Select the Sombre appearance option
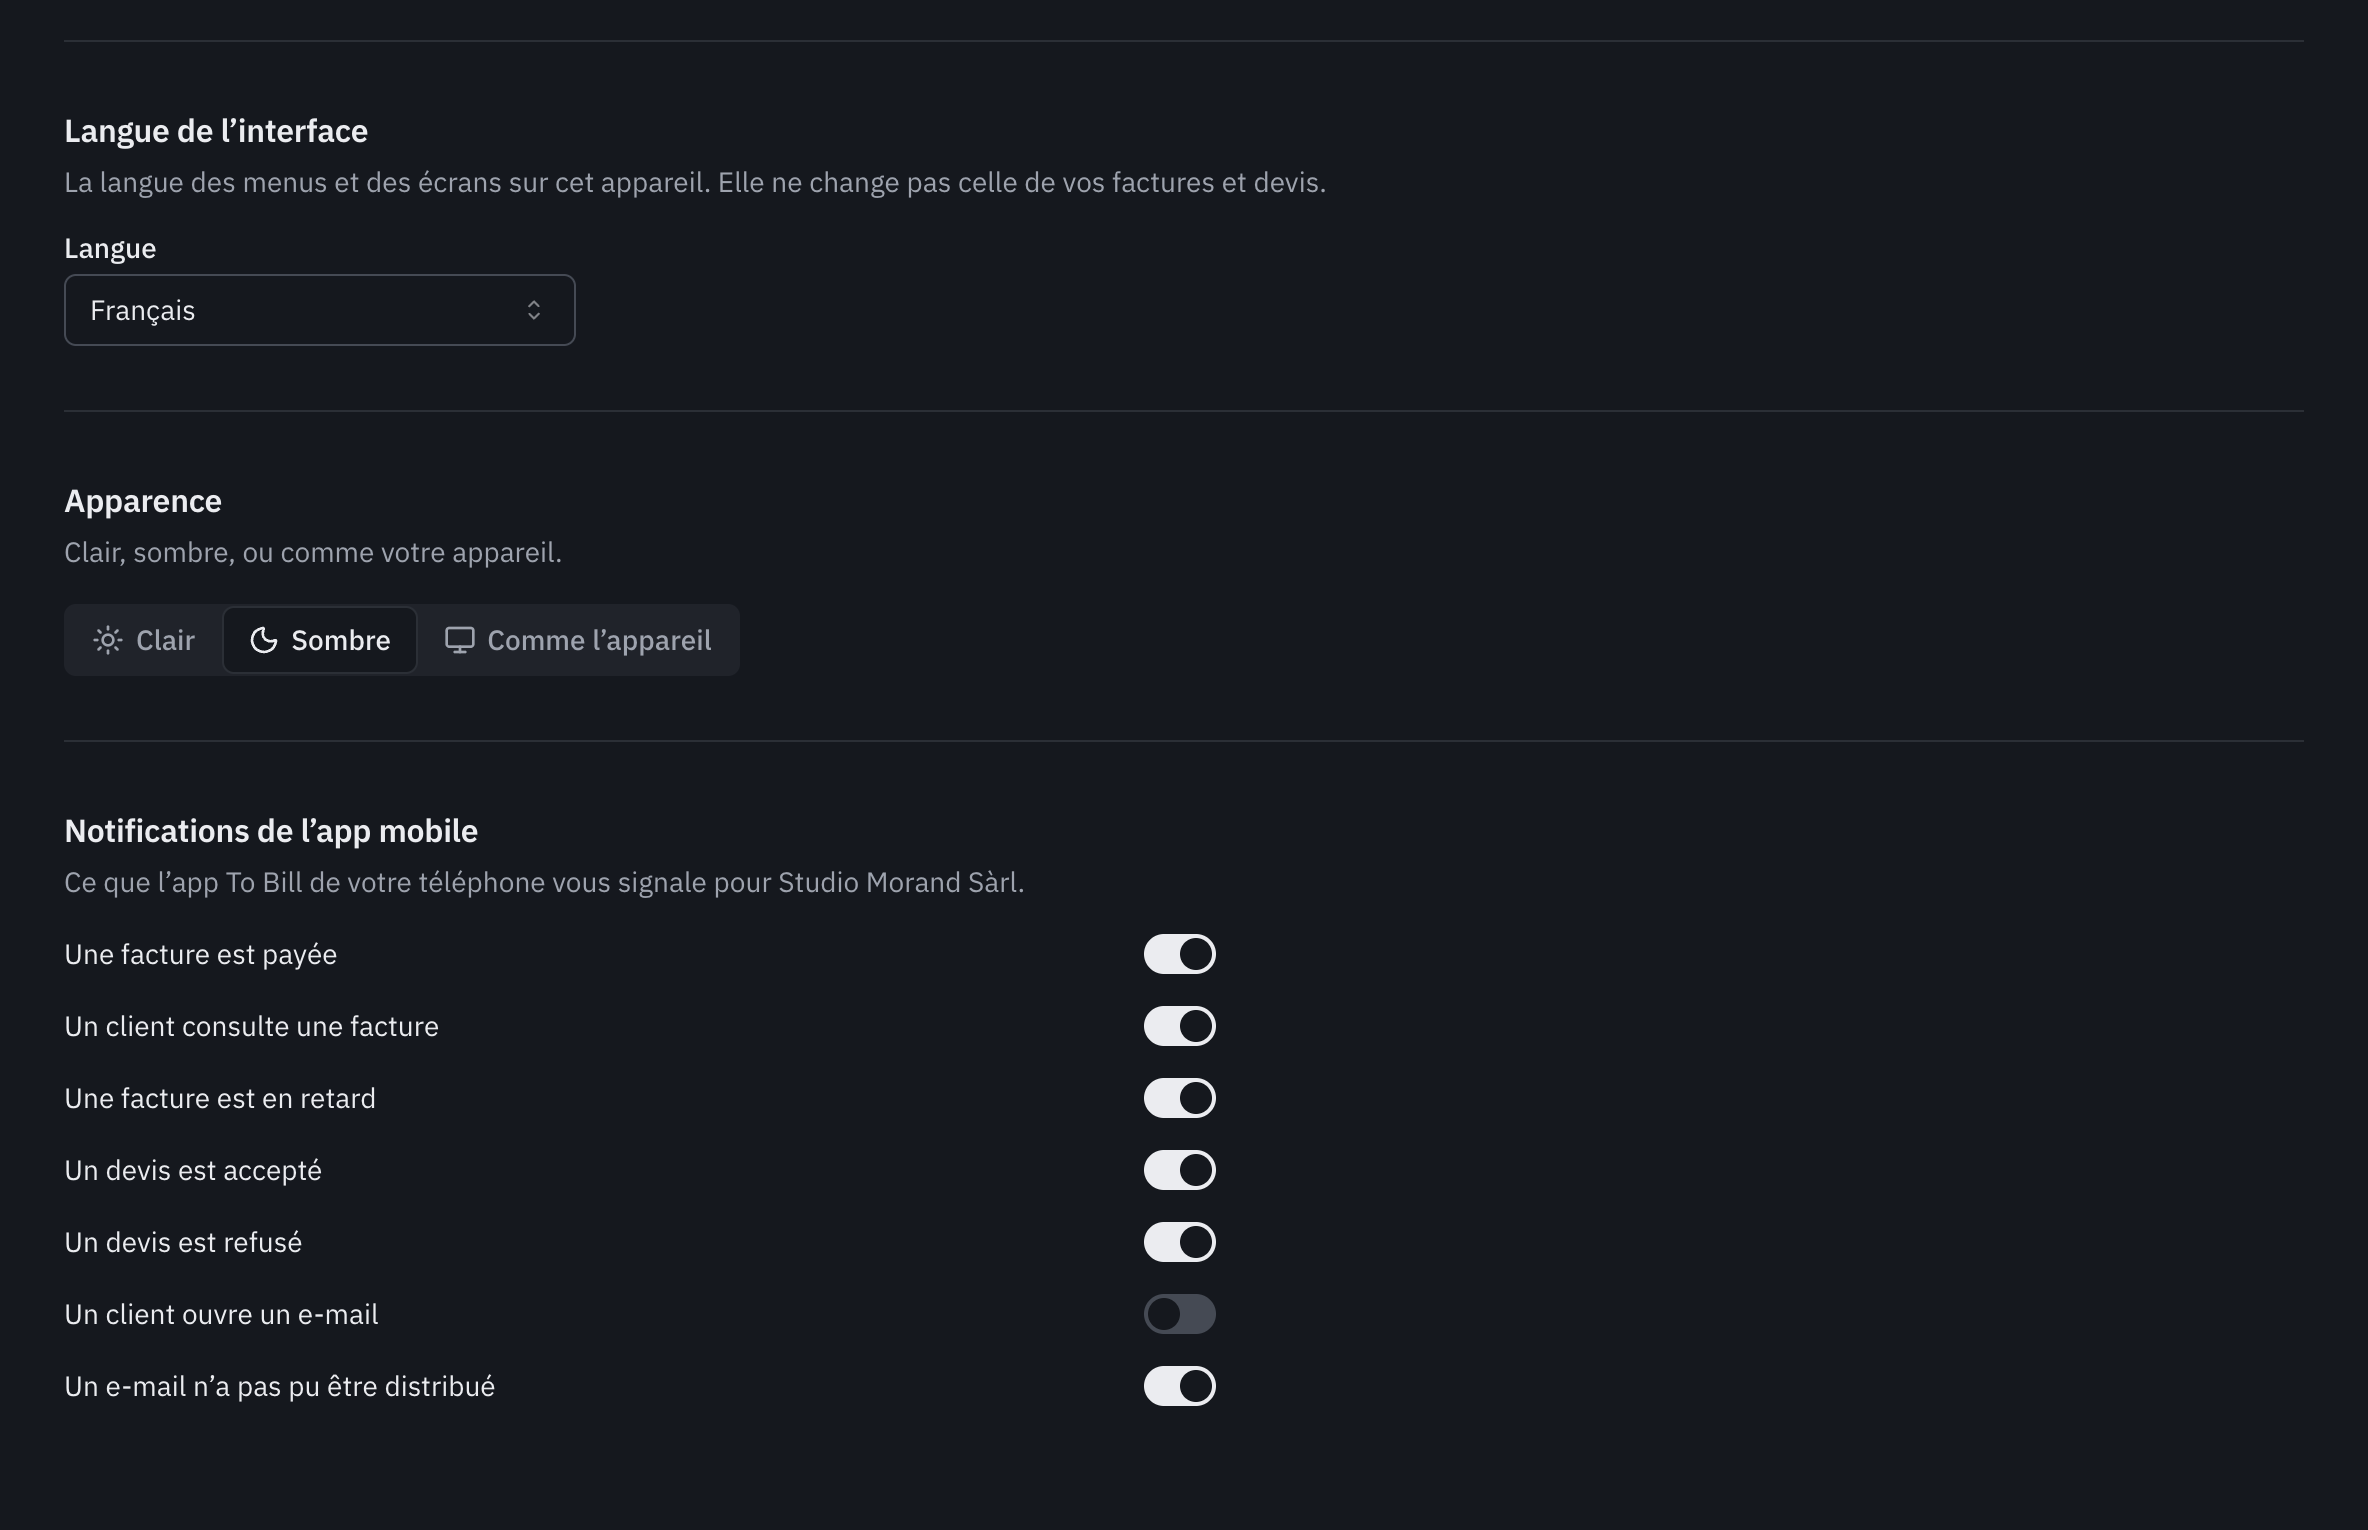Image resolution: width=2368 pixels, height=1530 pixels. pyautogui.click(x=320, y=640)
